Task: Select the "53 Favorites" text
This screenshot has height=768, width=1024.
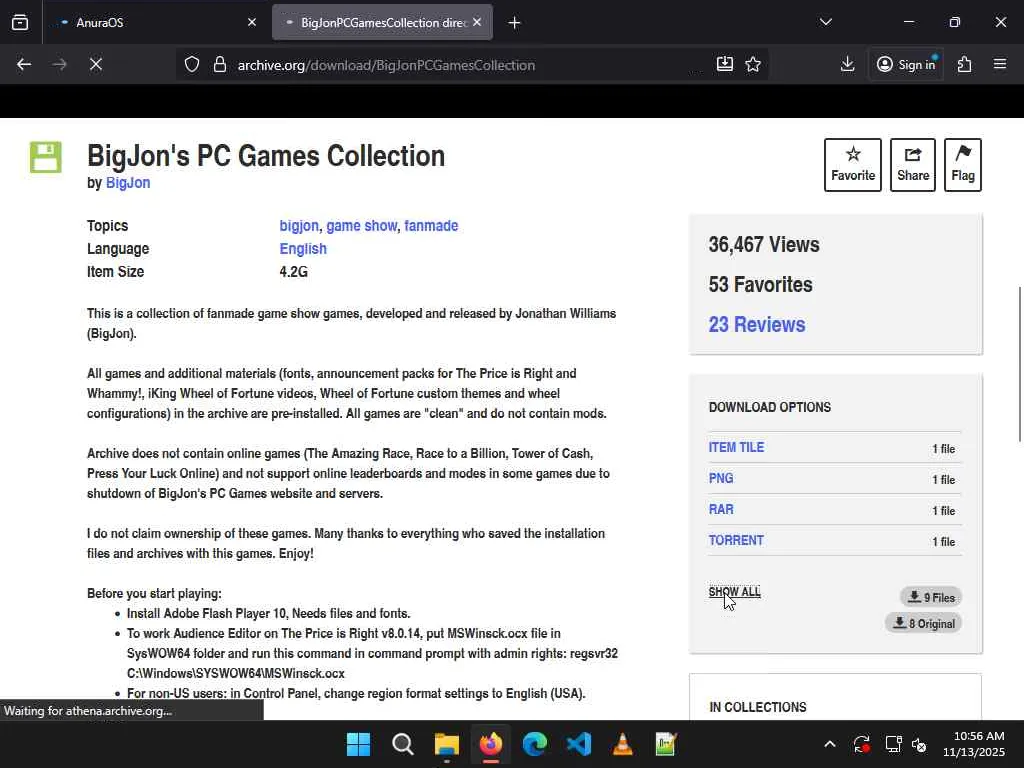Action: [x=761, y=285]
